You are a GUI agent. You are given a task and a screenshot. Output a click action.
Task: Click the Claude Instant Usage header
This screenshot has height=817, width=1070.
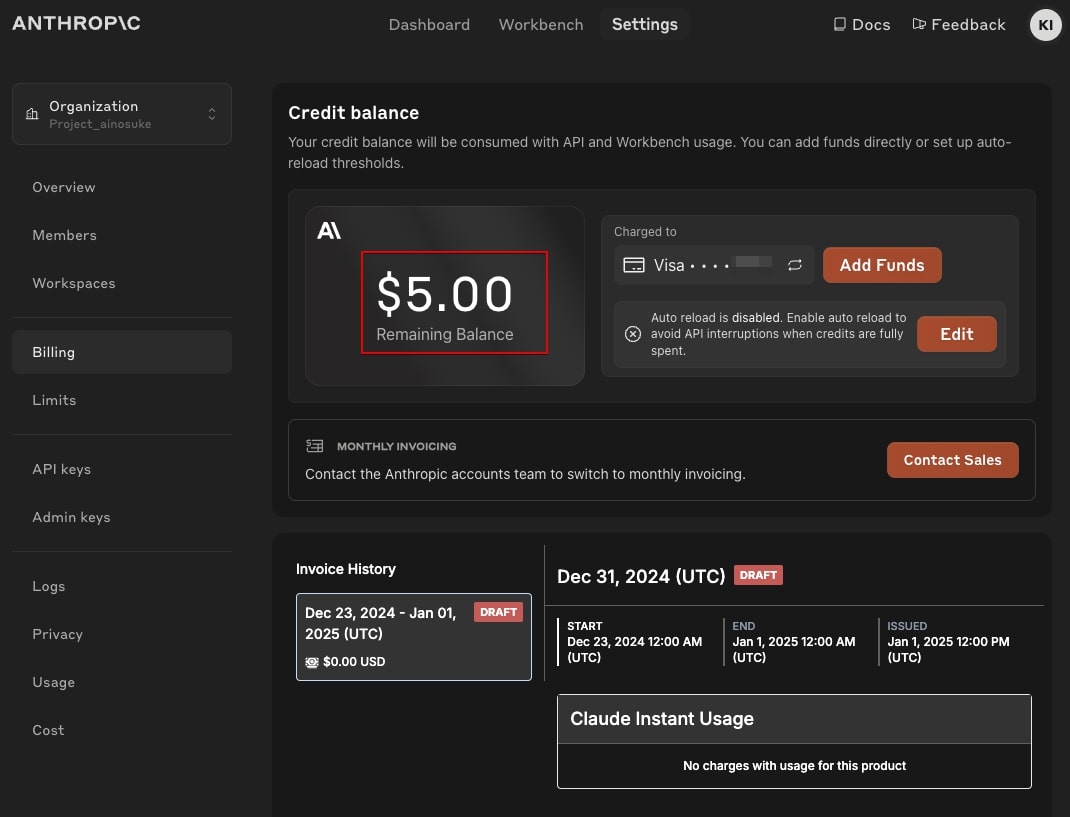tap(794, 719)
